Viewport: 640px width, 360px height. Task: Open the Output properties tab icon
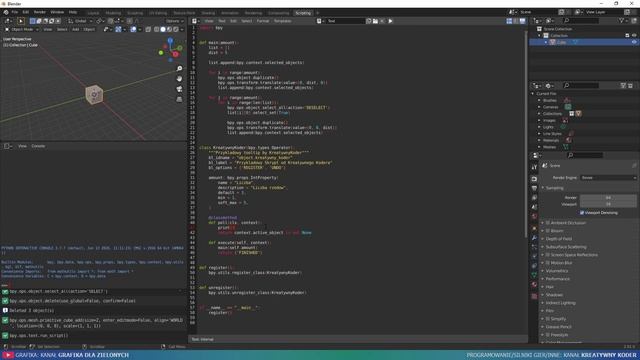point(534,188)
